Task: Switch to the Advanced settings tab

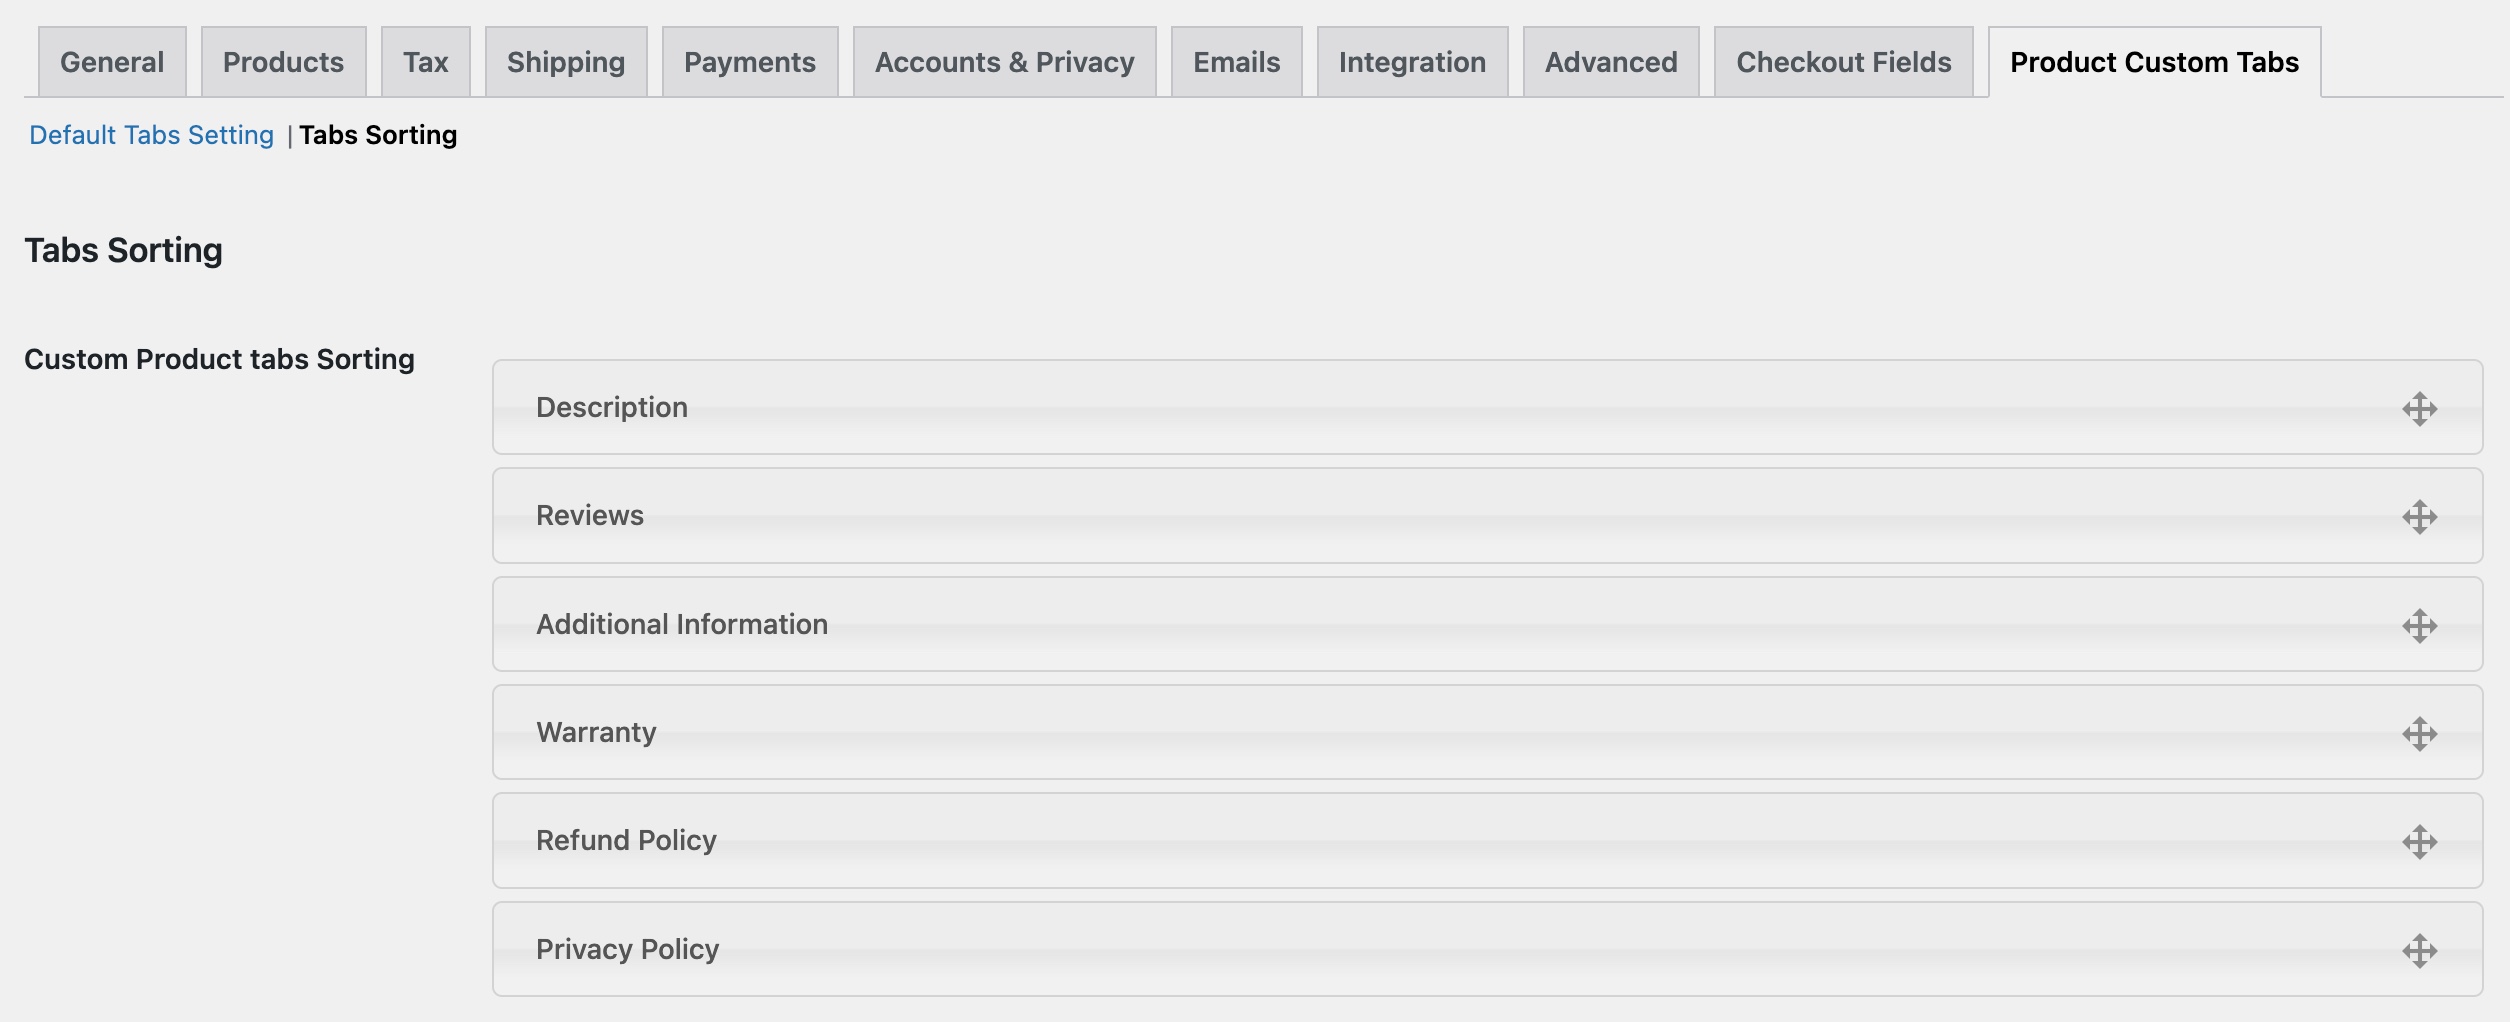Action: [x=1610, y=61]
